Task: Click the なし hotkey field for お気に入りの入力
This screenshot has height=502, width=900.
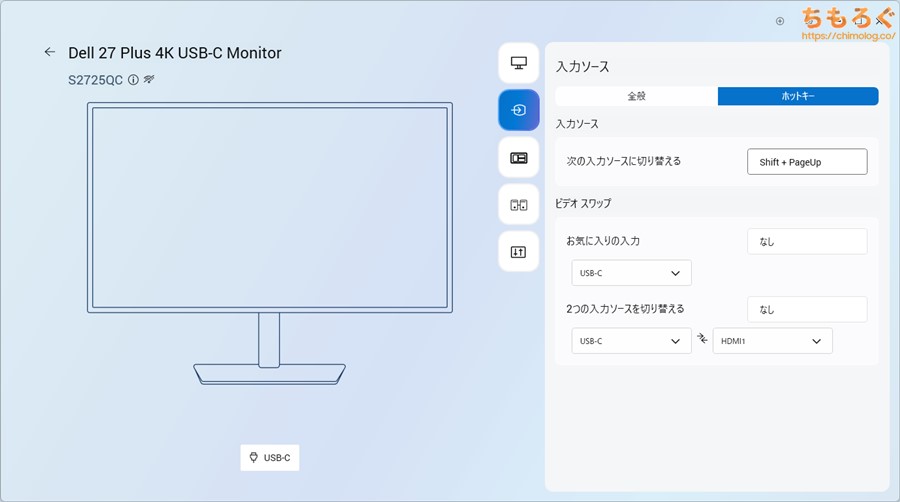Action: pyautogui.click(x=807, y=241)
